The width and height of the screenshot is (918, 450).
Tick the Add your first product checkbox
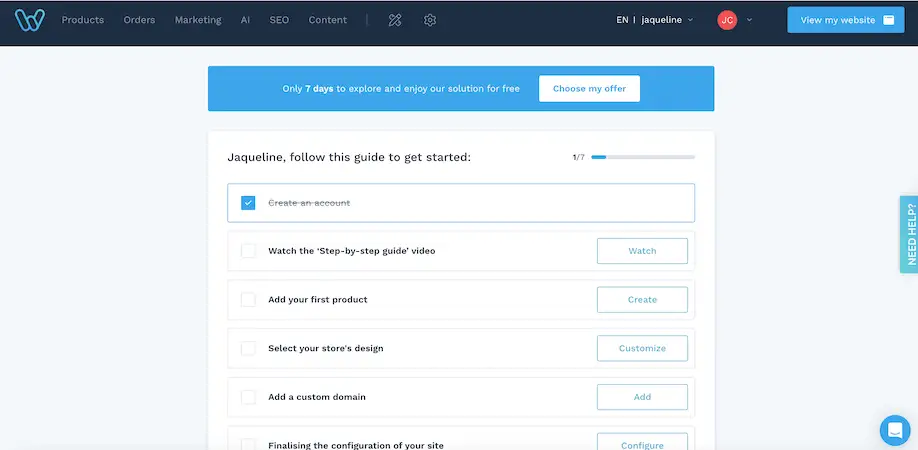[248, 300]
